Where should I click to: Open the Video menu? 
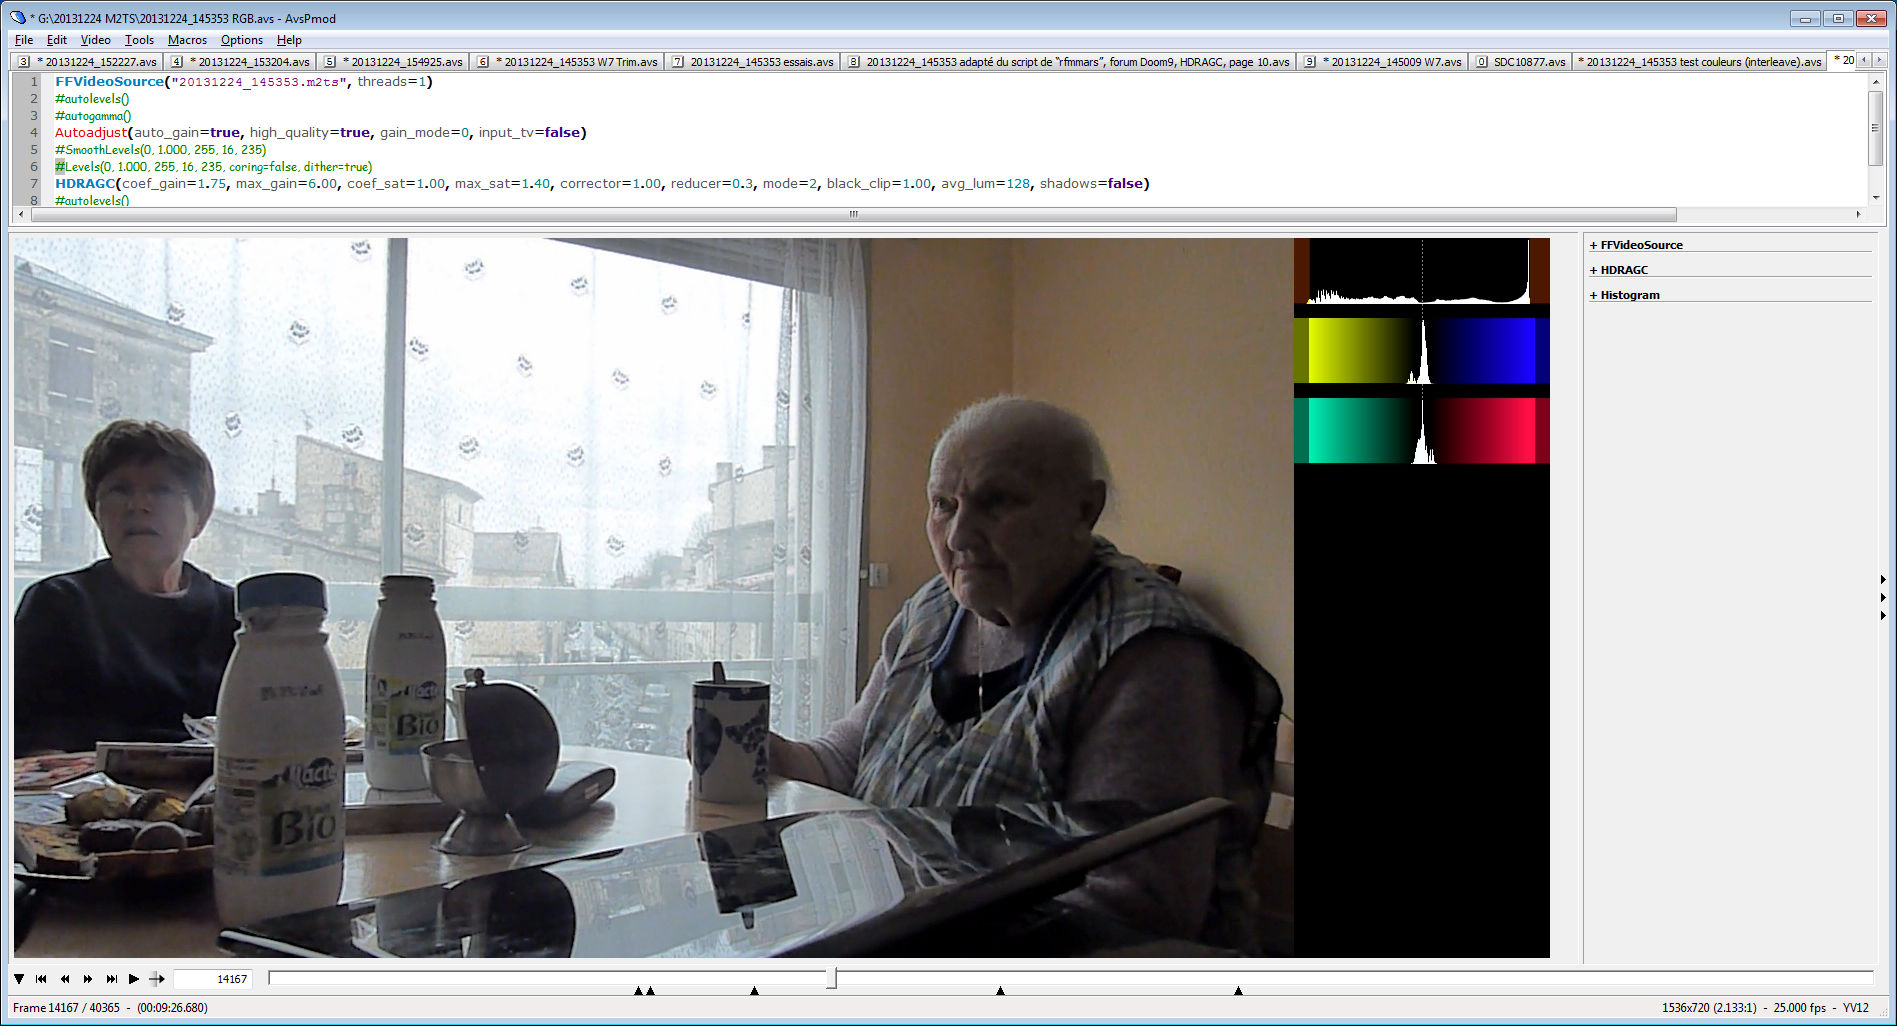click(x=95, y=40)
